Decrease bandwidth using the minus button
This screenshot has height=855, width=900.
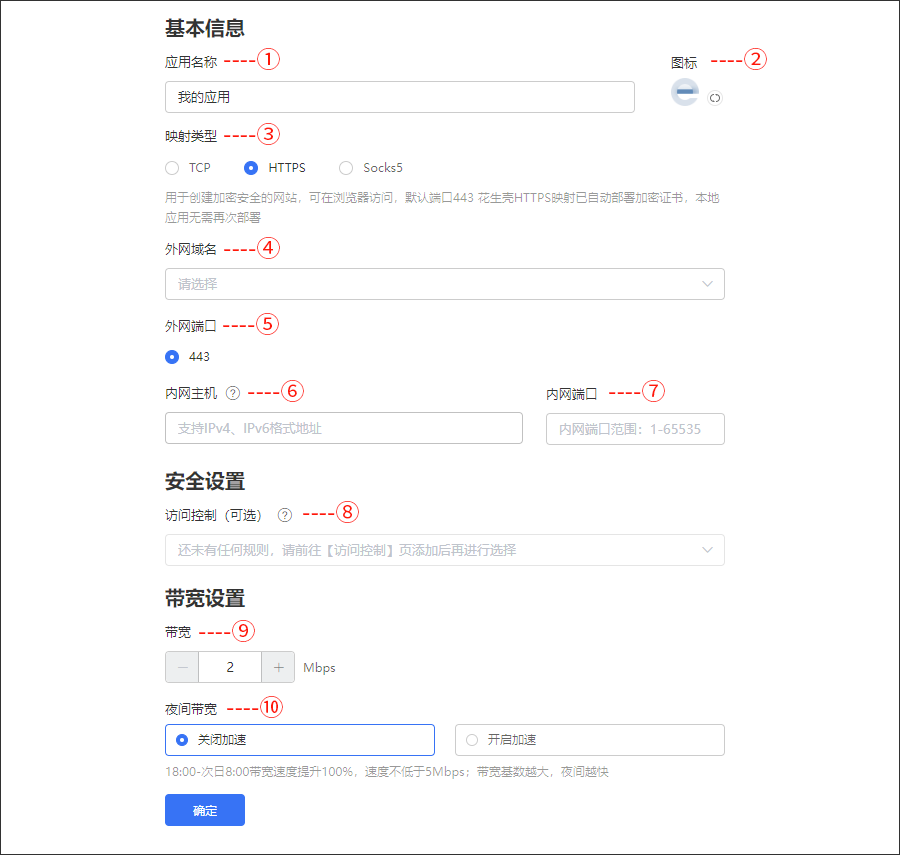tap(181, 666)
